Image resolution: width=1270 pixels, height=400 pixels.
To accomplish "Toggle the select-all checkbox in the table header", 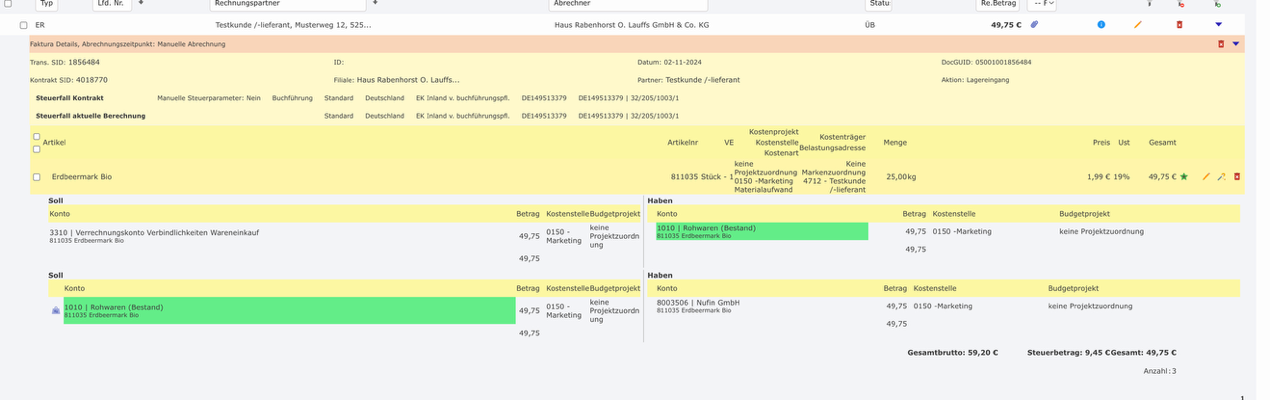I will click(x=9, y=4).
